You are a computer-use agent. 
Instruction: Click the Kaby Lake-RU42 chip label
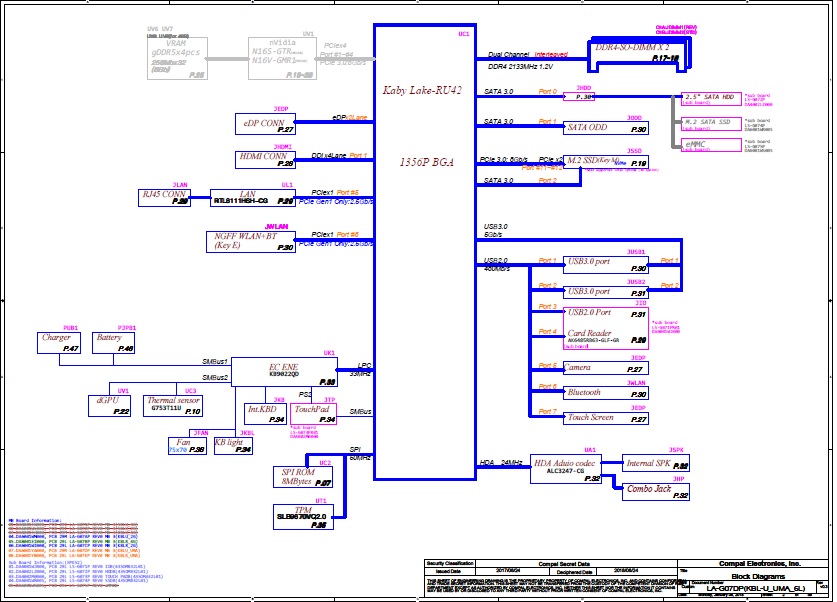[422, 90]
